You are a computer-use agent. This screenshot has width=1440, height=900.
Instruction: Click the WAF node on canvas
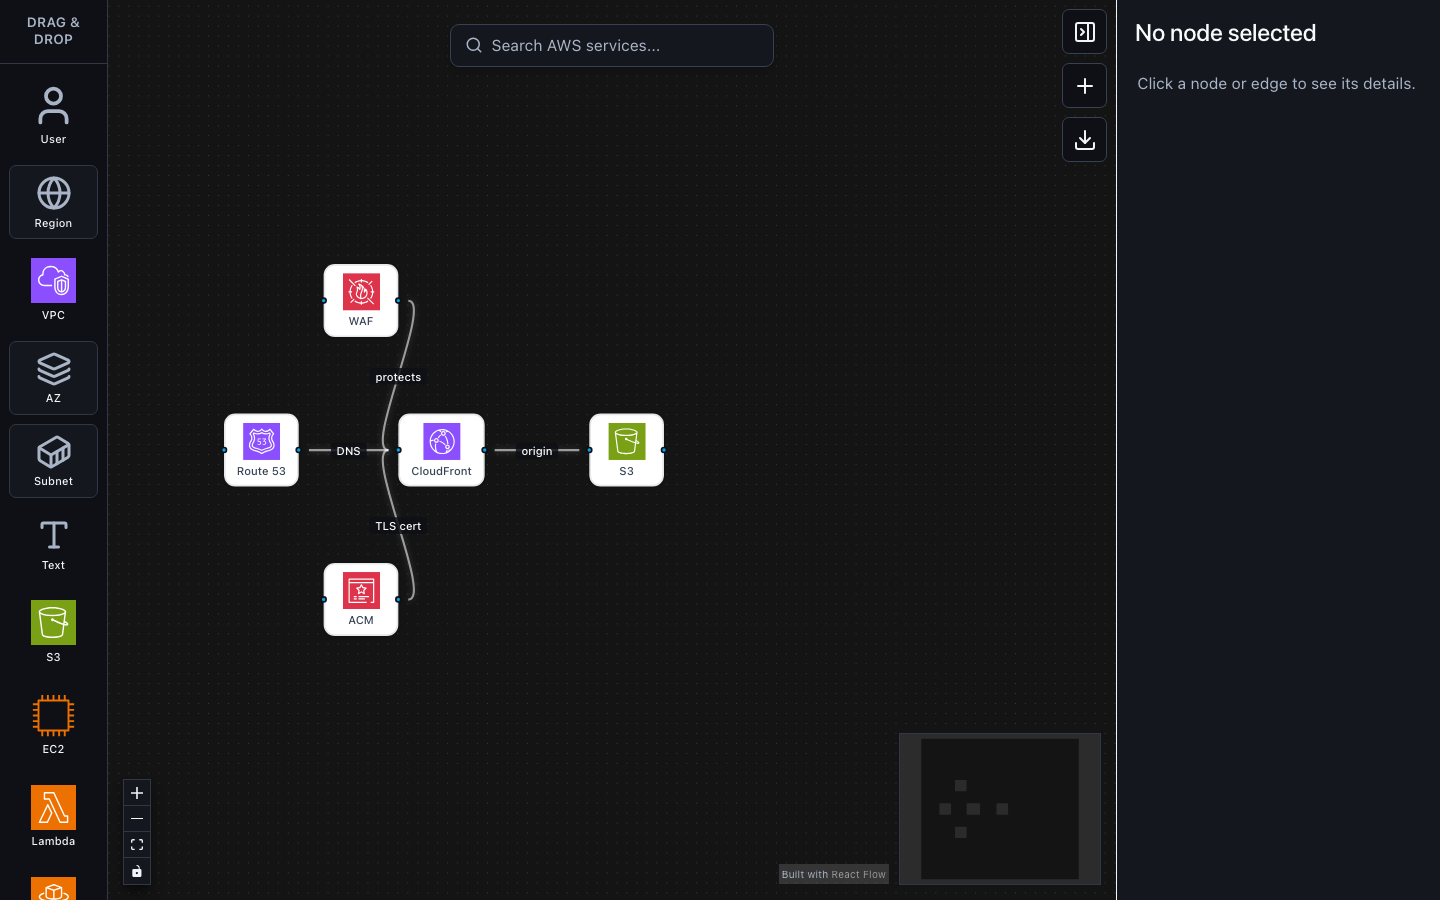[361, 301]
